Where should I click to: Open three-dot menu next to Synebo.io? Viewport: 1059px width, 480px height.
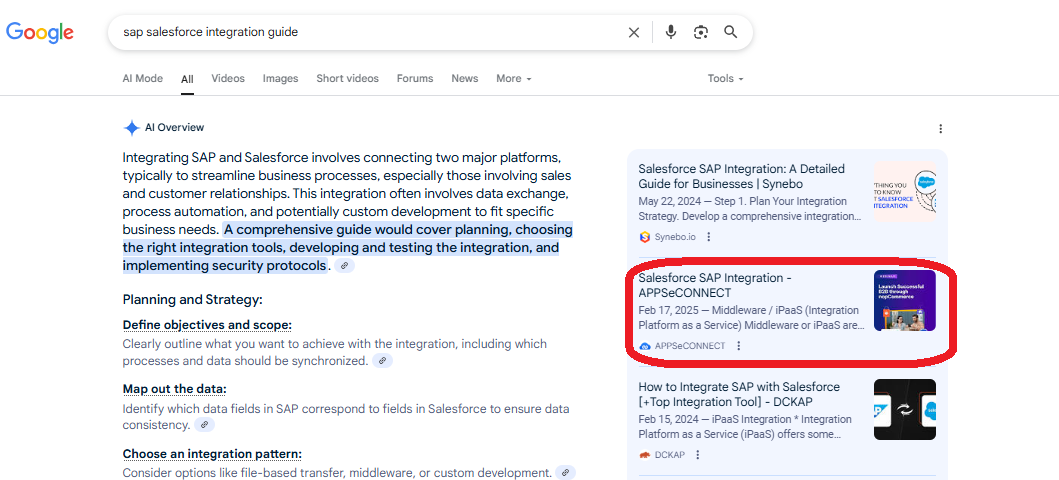708,237
